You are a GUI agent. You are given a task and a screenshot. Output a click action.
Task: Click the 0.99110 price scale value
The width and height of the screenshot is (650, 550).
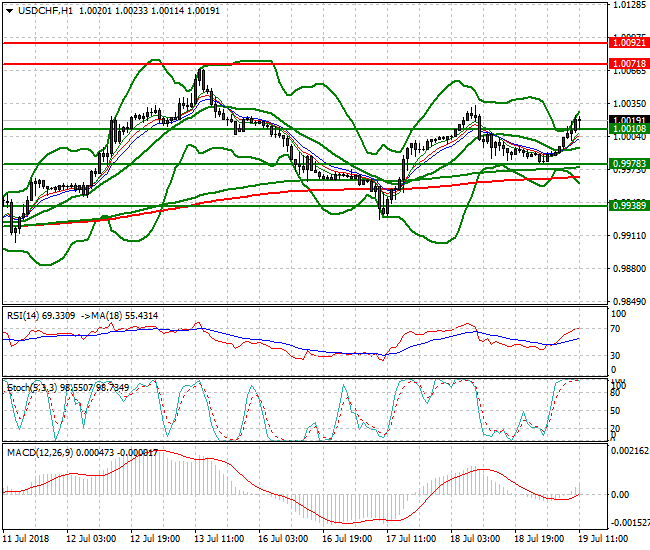(629, 235)
